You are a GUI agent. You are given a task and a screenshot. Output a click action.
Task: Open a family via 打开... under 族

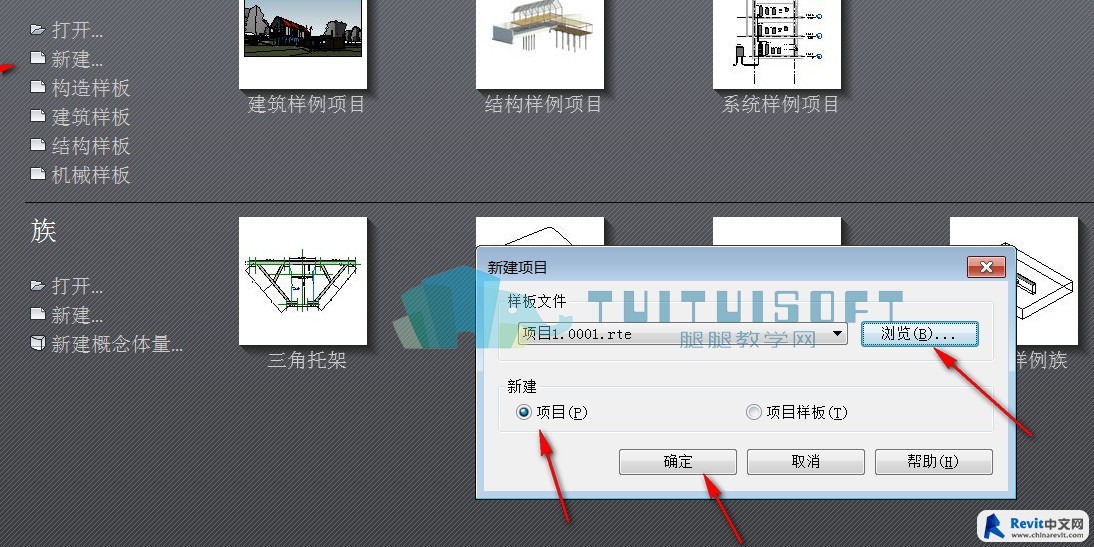77,286
